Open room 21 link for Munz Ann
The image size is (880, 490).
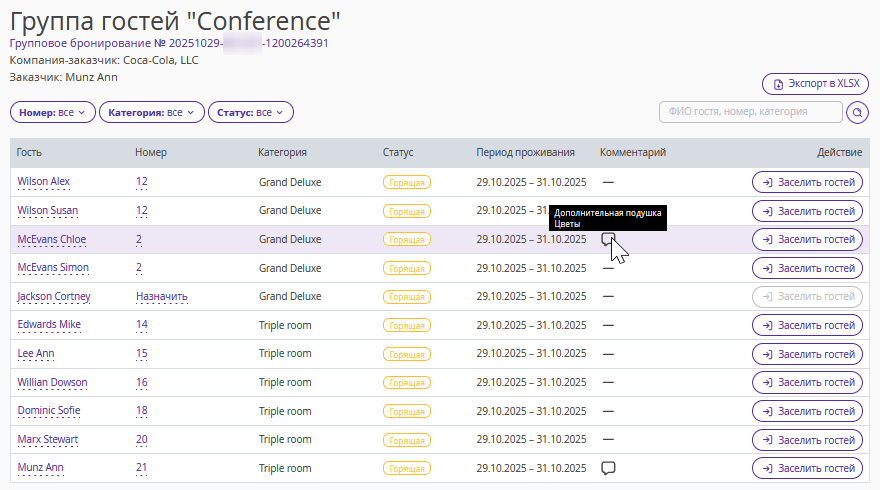pos(142,468)
